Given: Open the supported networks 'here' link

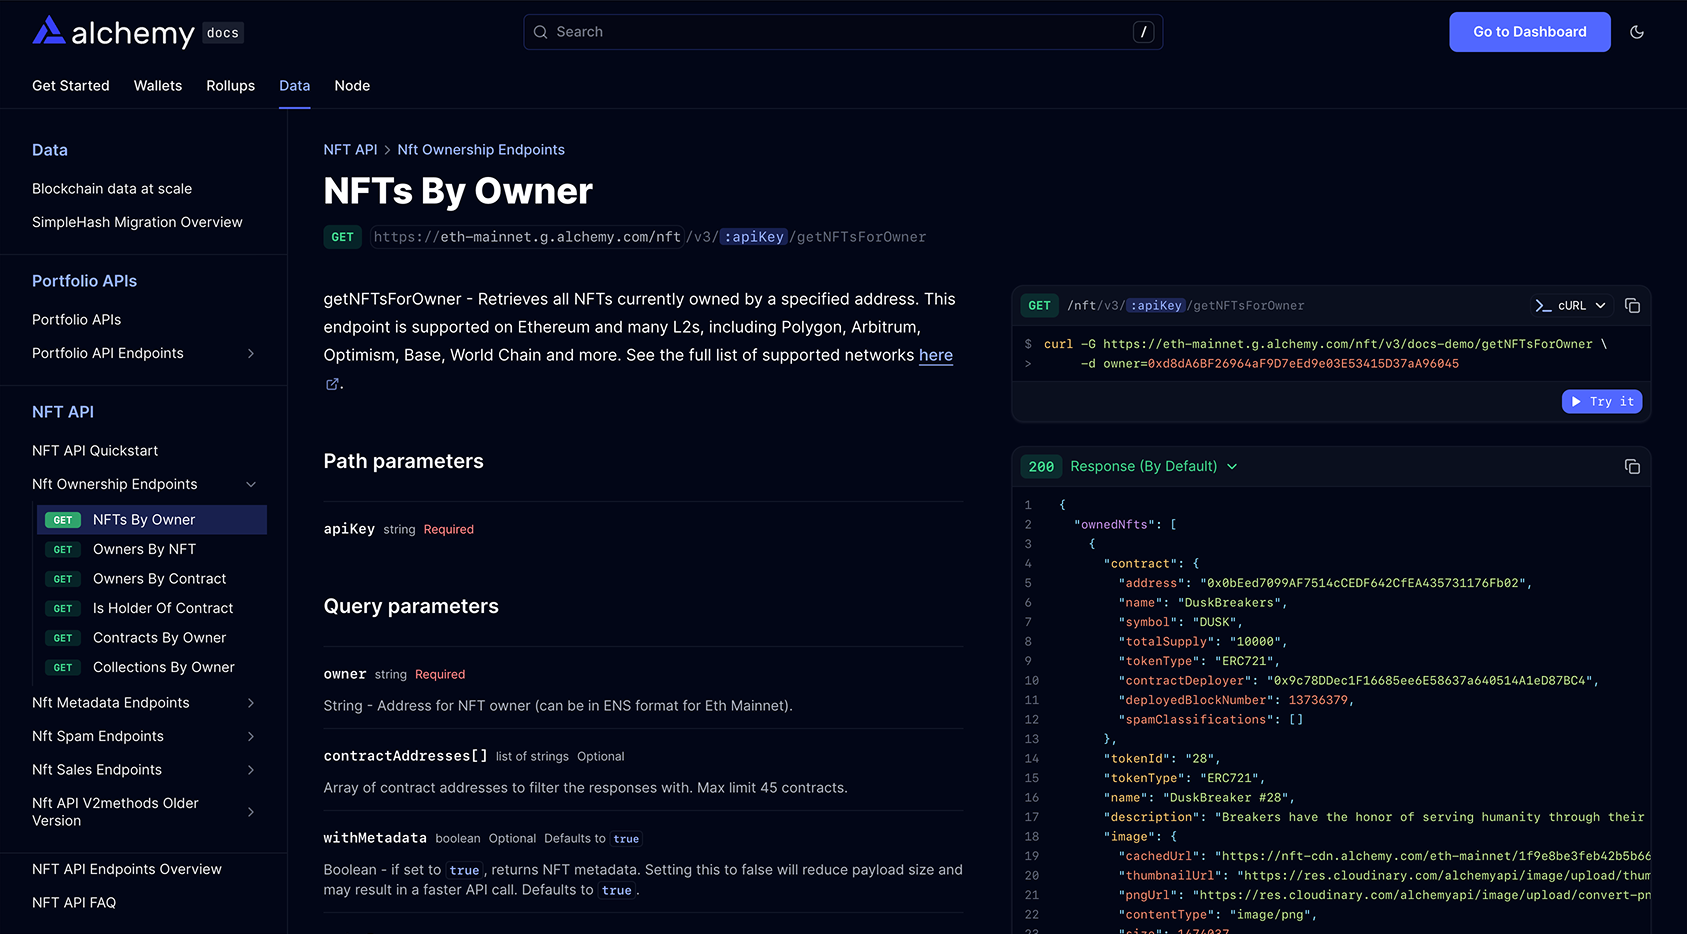Looking at the screenshot, I should 935,355.
